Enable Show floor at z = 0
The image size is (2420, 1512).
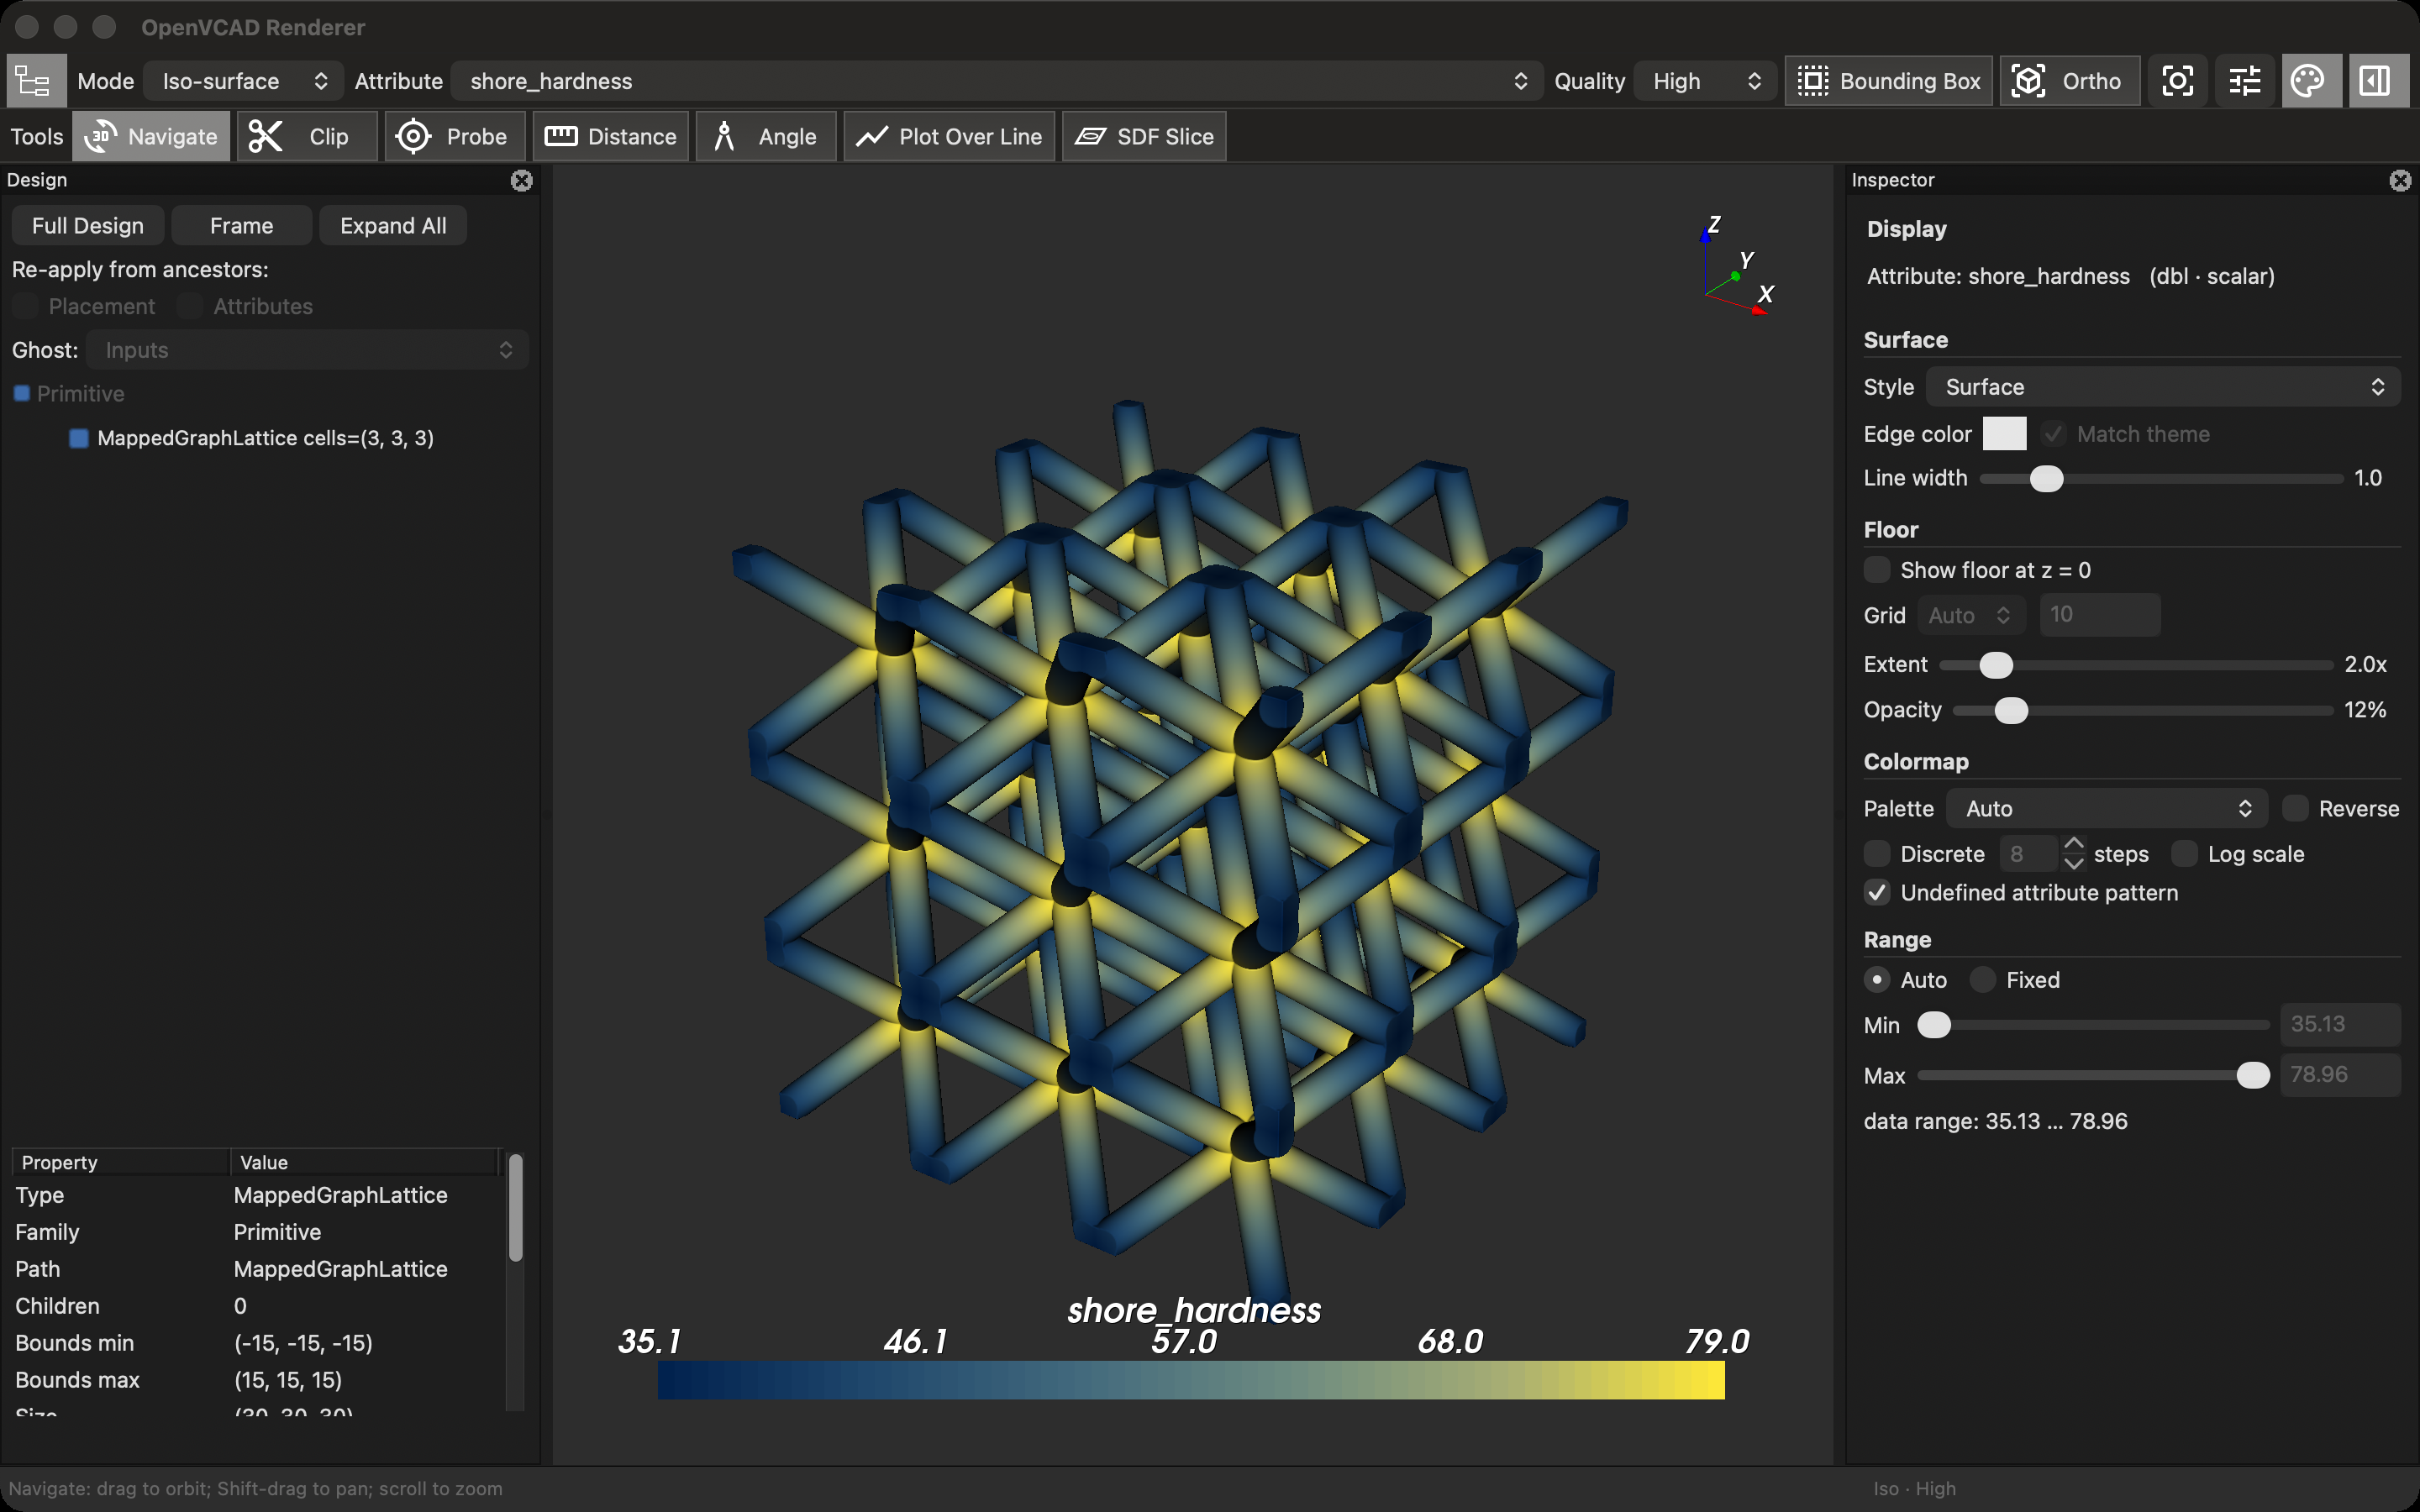point(1877,570)
